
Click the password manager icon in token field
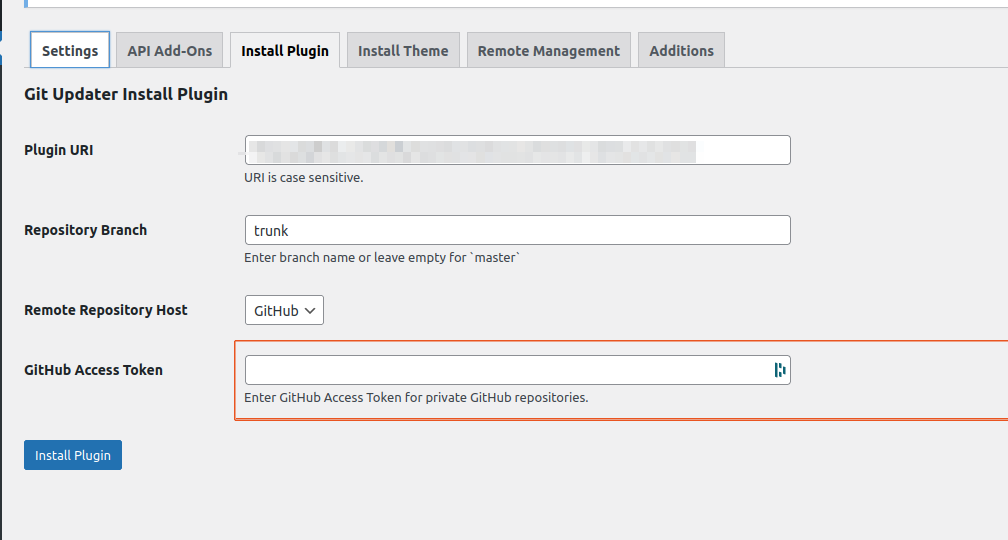click(779, 370)
